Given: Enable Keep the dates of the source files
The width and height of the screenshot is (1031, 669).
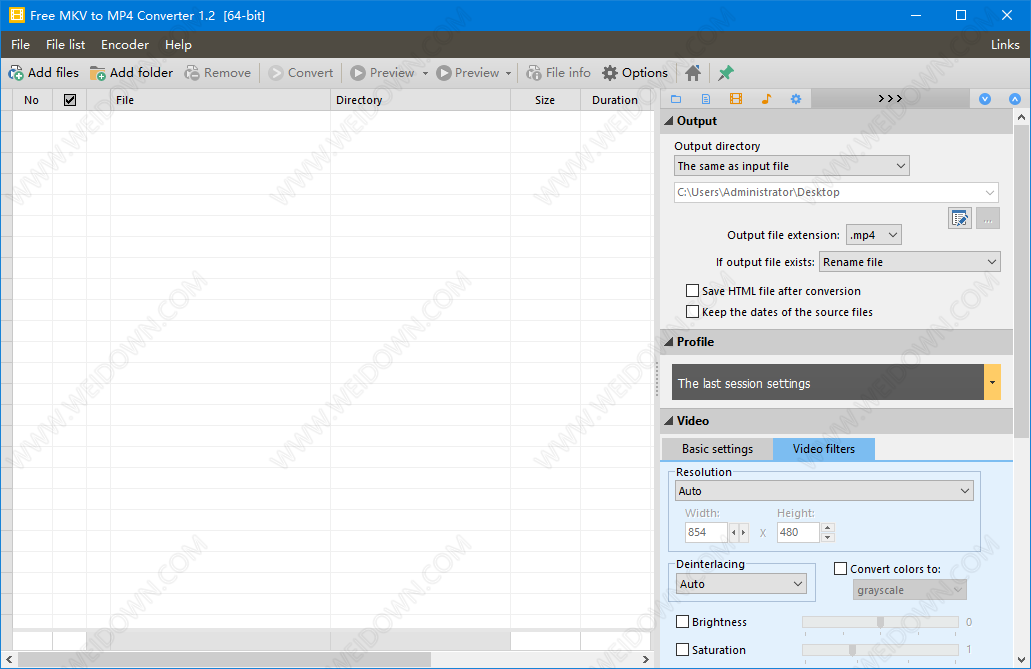Looking at the screenshot, I should click(692, 312).
